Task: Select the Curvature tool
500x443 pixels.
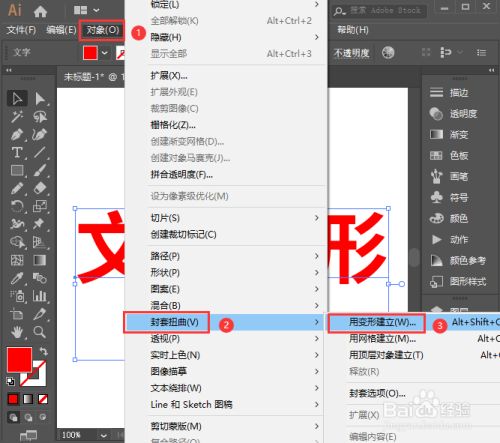Action: tap(40, 134)
